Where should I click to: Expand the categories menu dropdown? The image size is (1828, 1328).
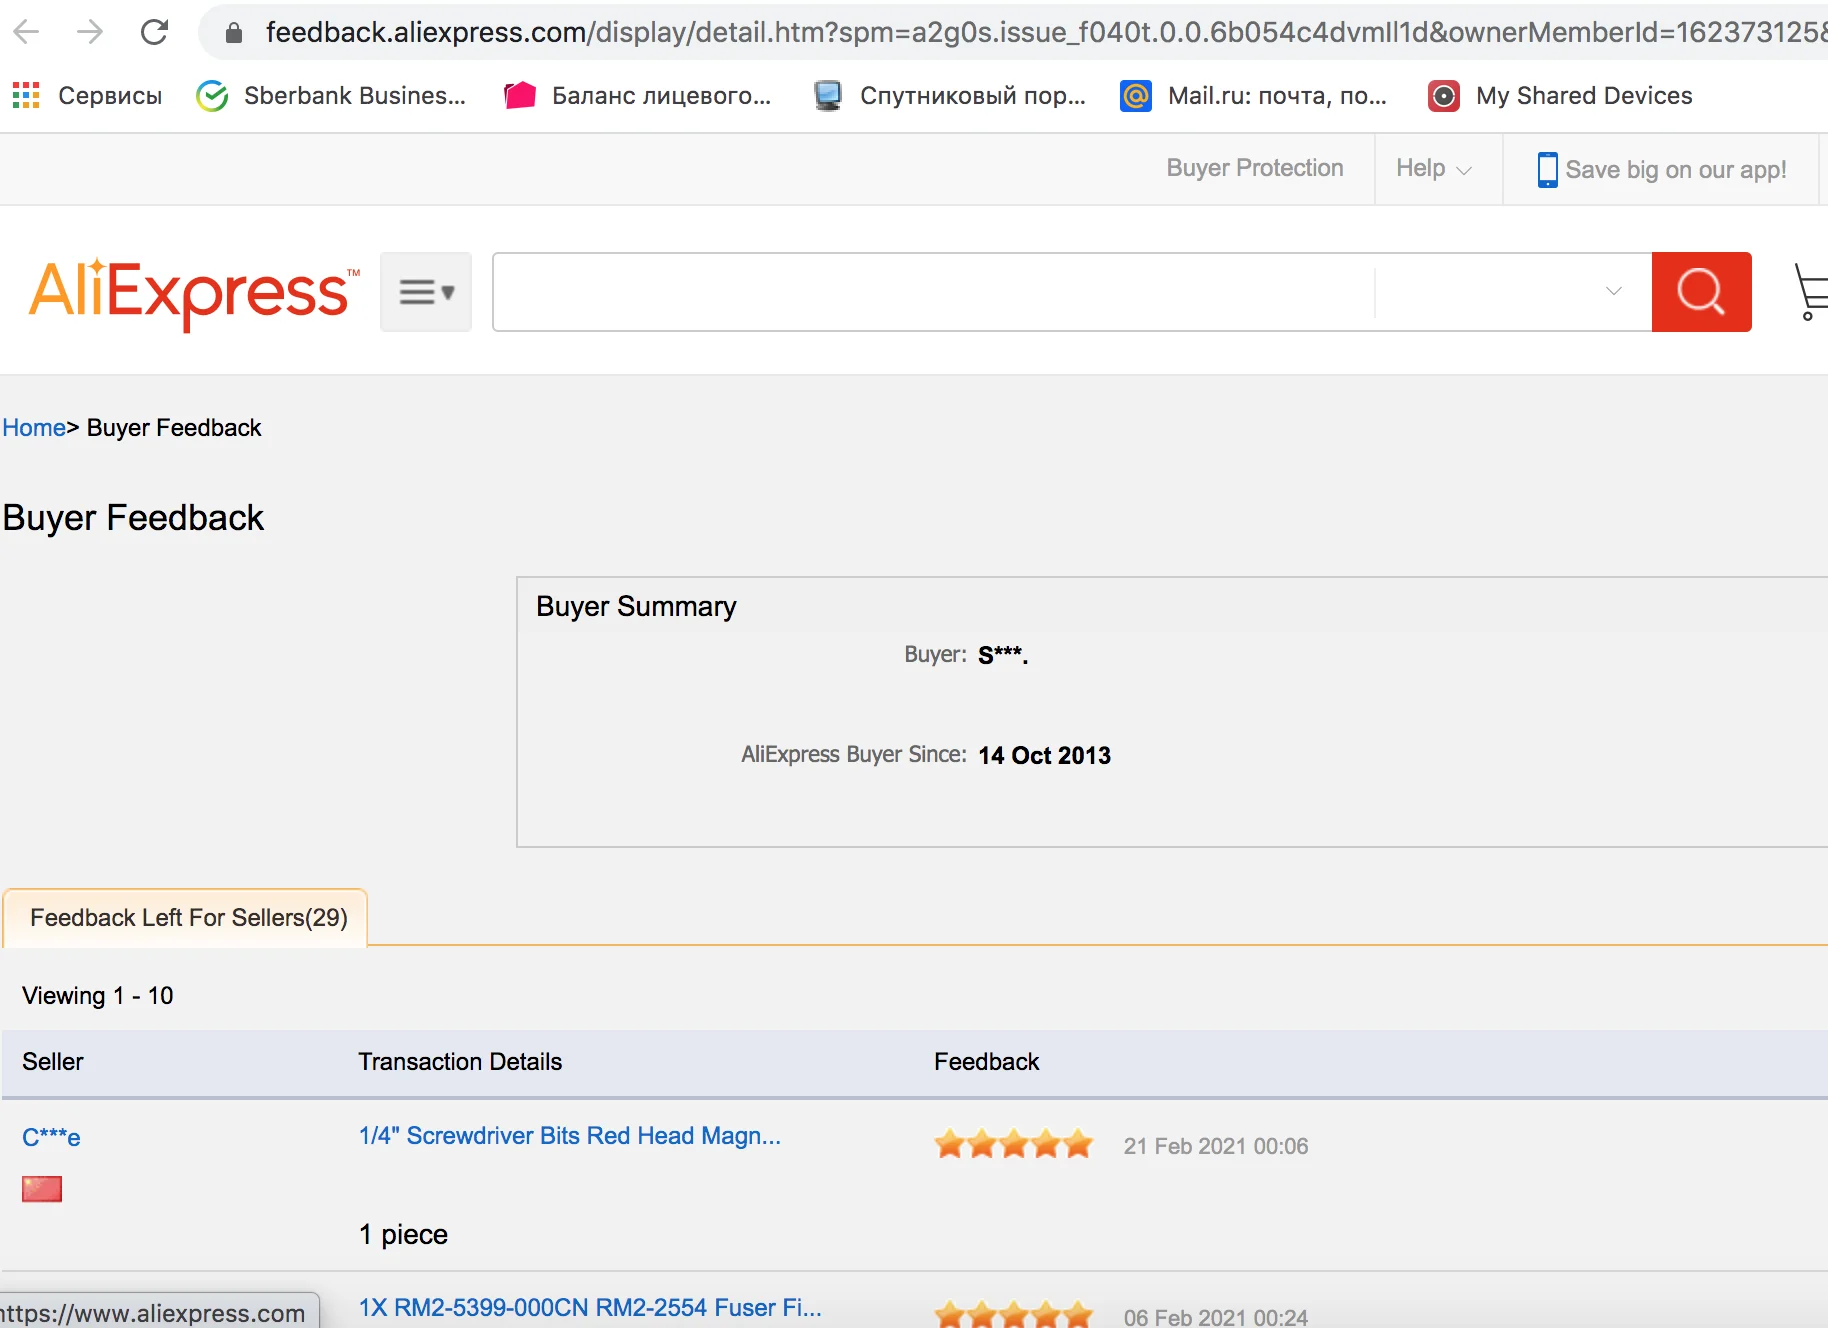(x=426, y=292)
